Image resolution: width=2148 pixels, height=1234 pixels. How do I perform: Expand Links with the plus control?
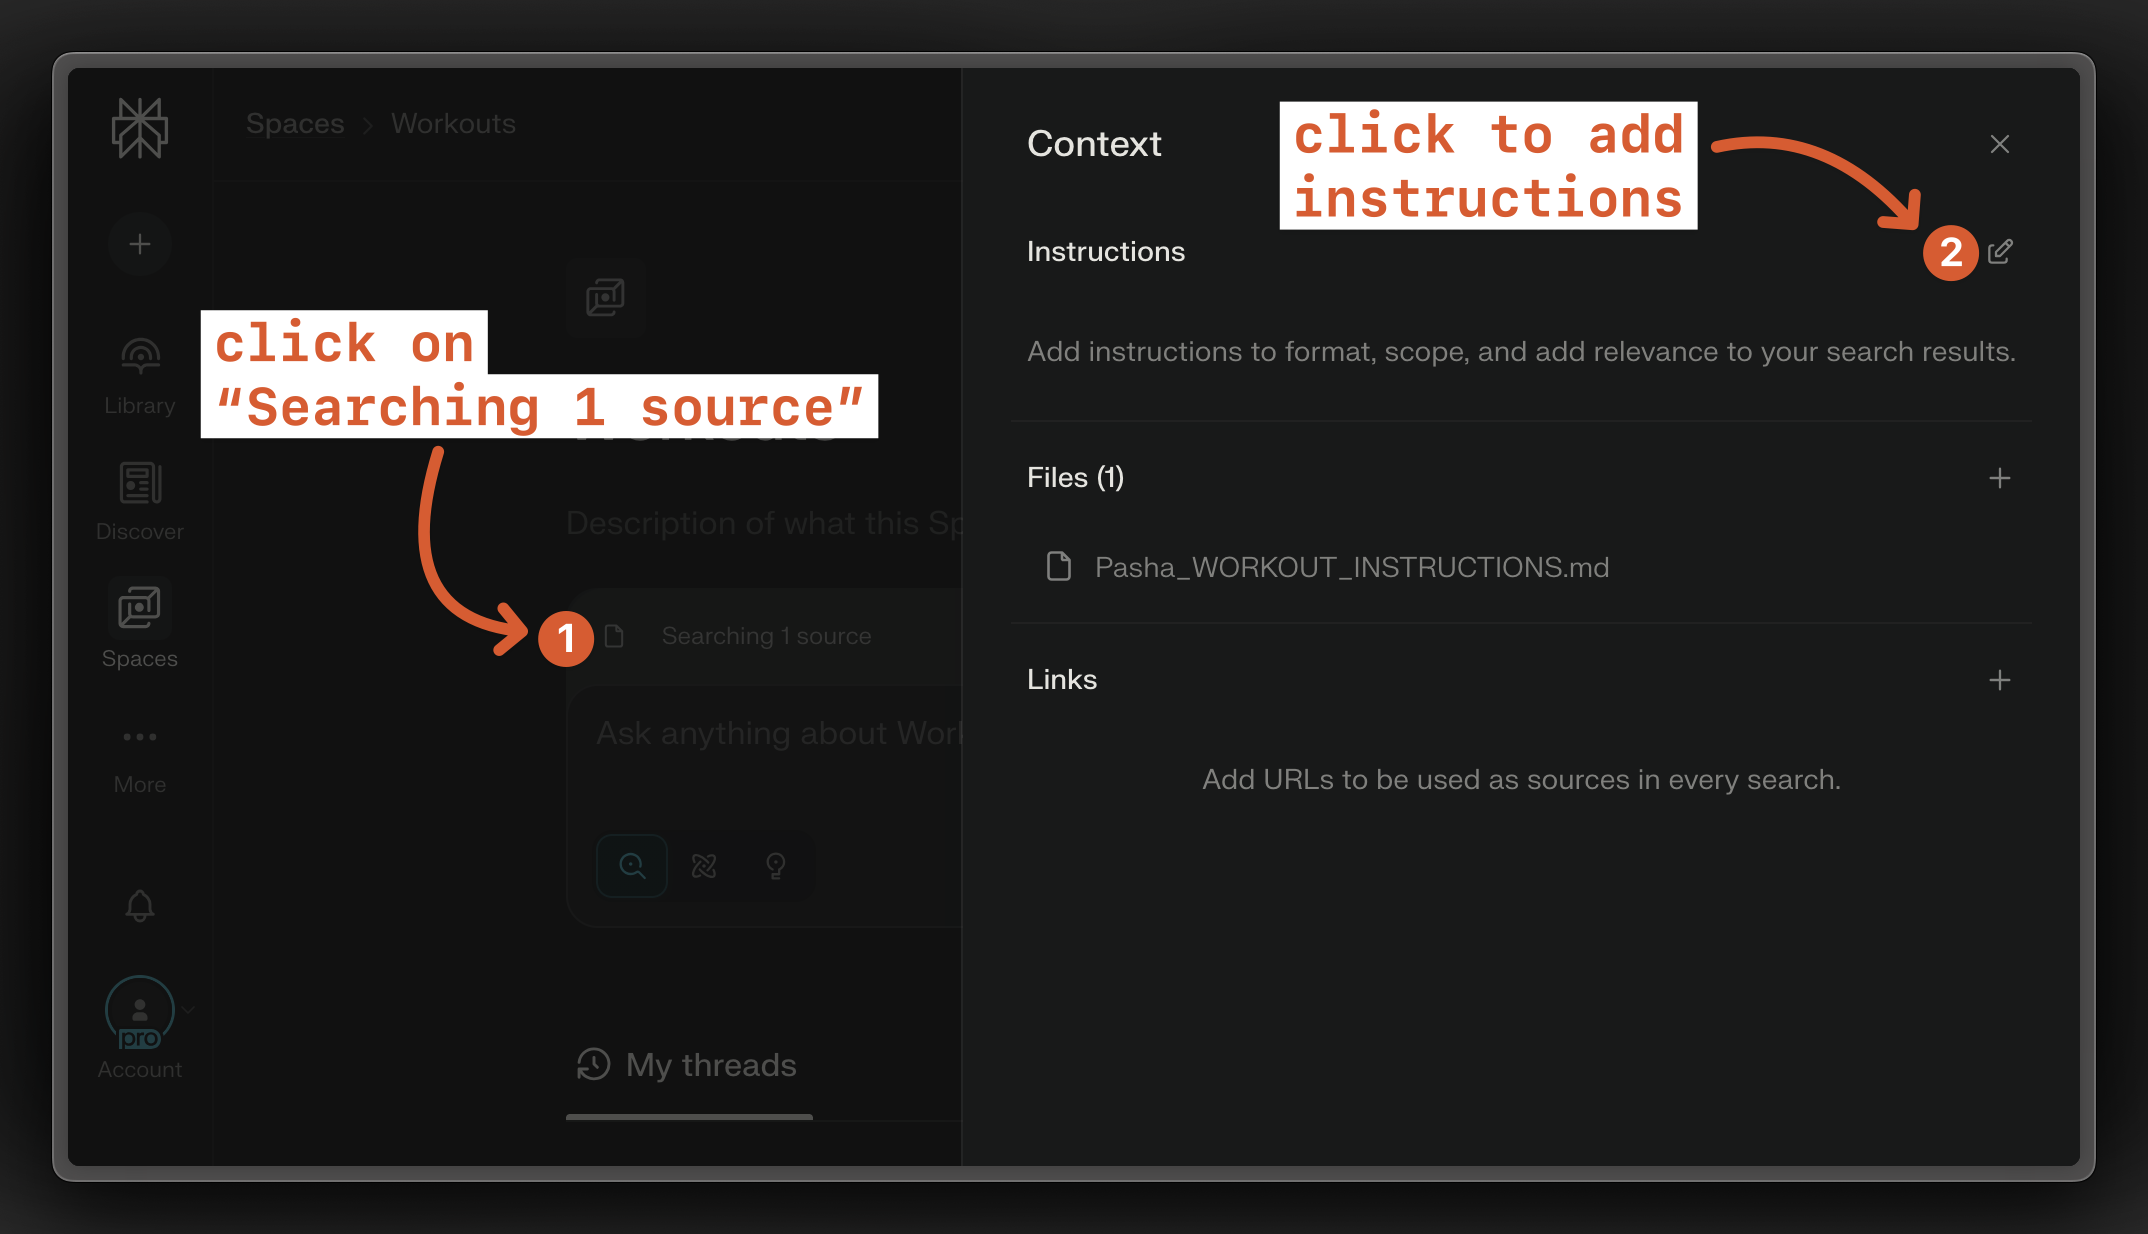1999,680
